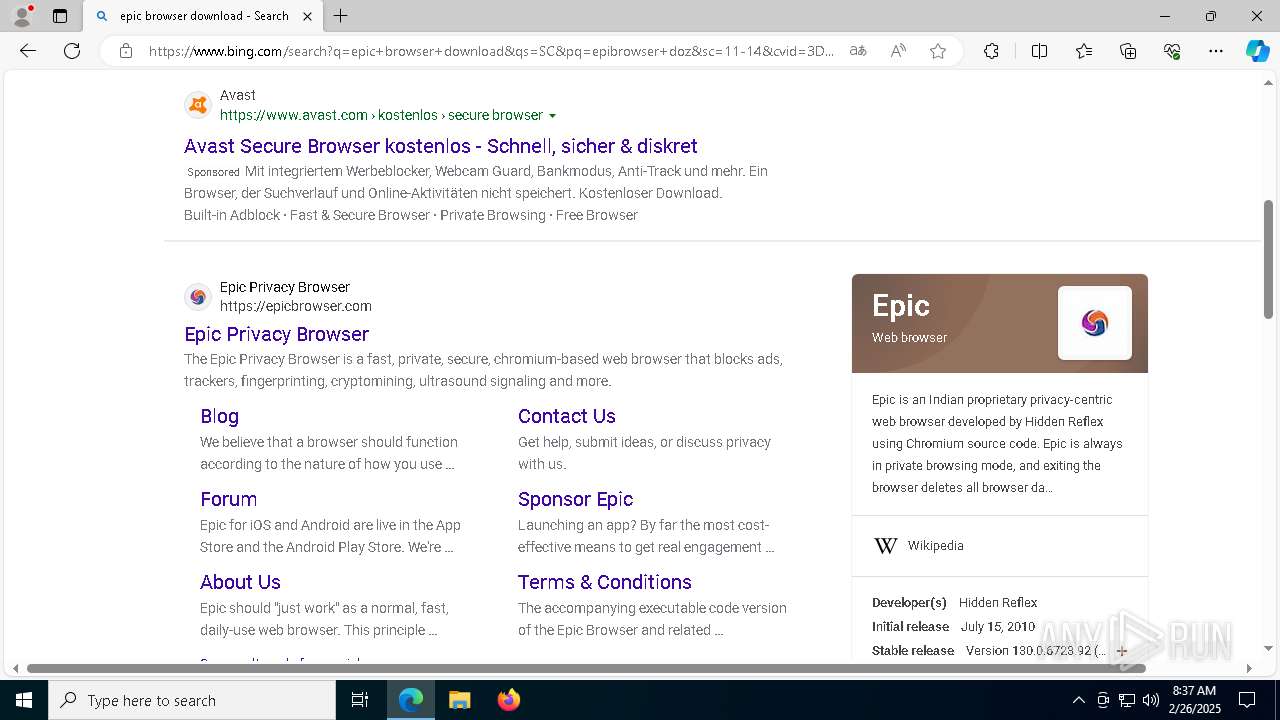The image size is (1280, 720).
Task: Open the network status icon
Action: 1126,700
